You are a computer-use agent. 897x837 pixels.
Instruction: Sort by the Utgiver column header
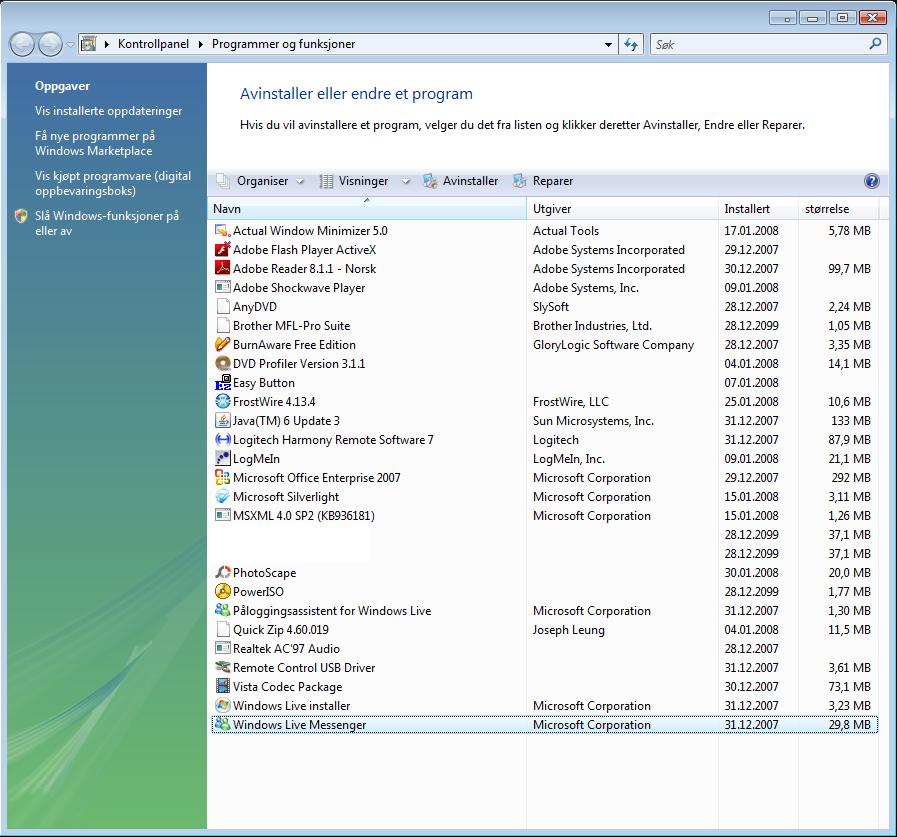(x=622, y=209)
